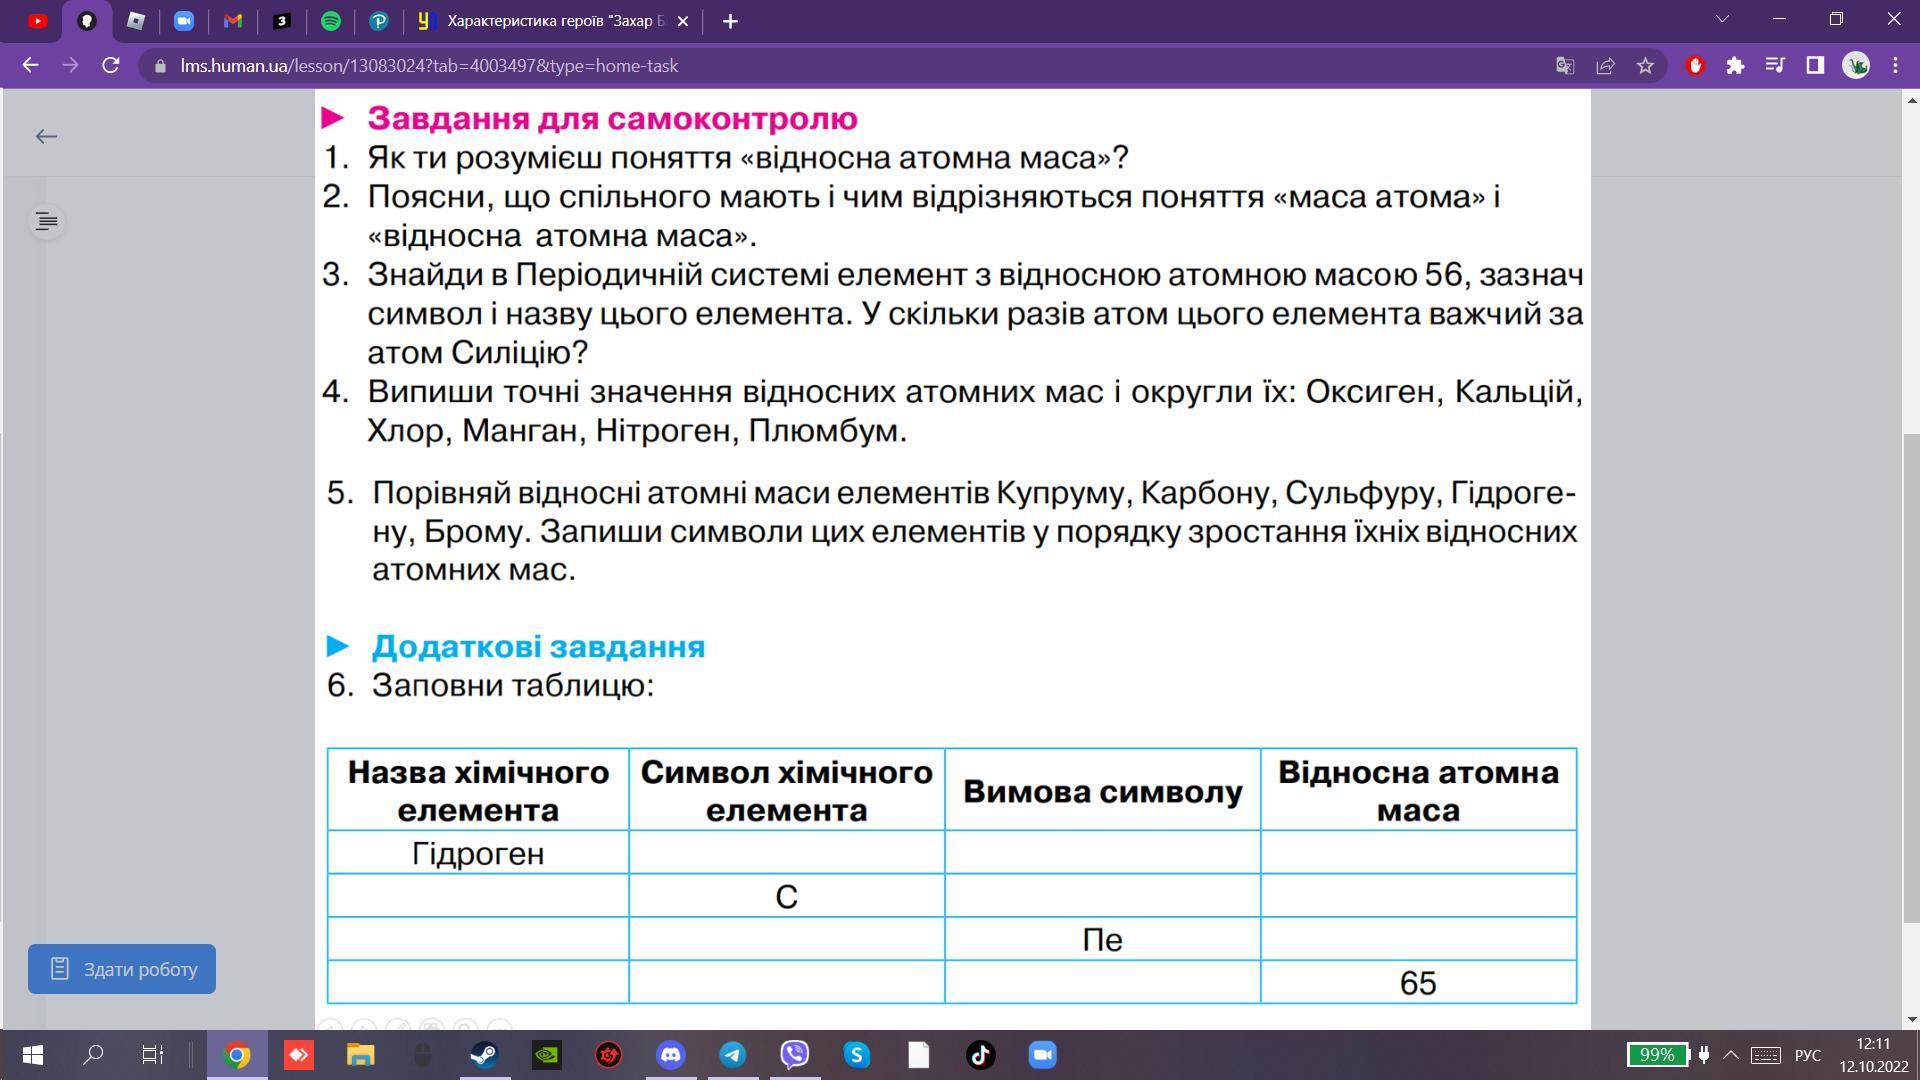Open Skype from the taskbar
Screen dimensions: 1920x1080
pyautogui.click(x=856, y=1055)
